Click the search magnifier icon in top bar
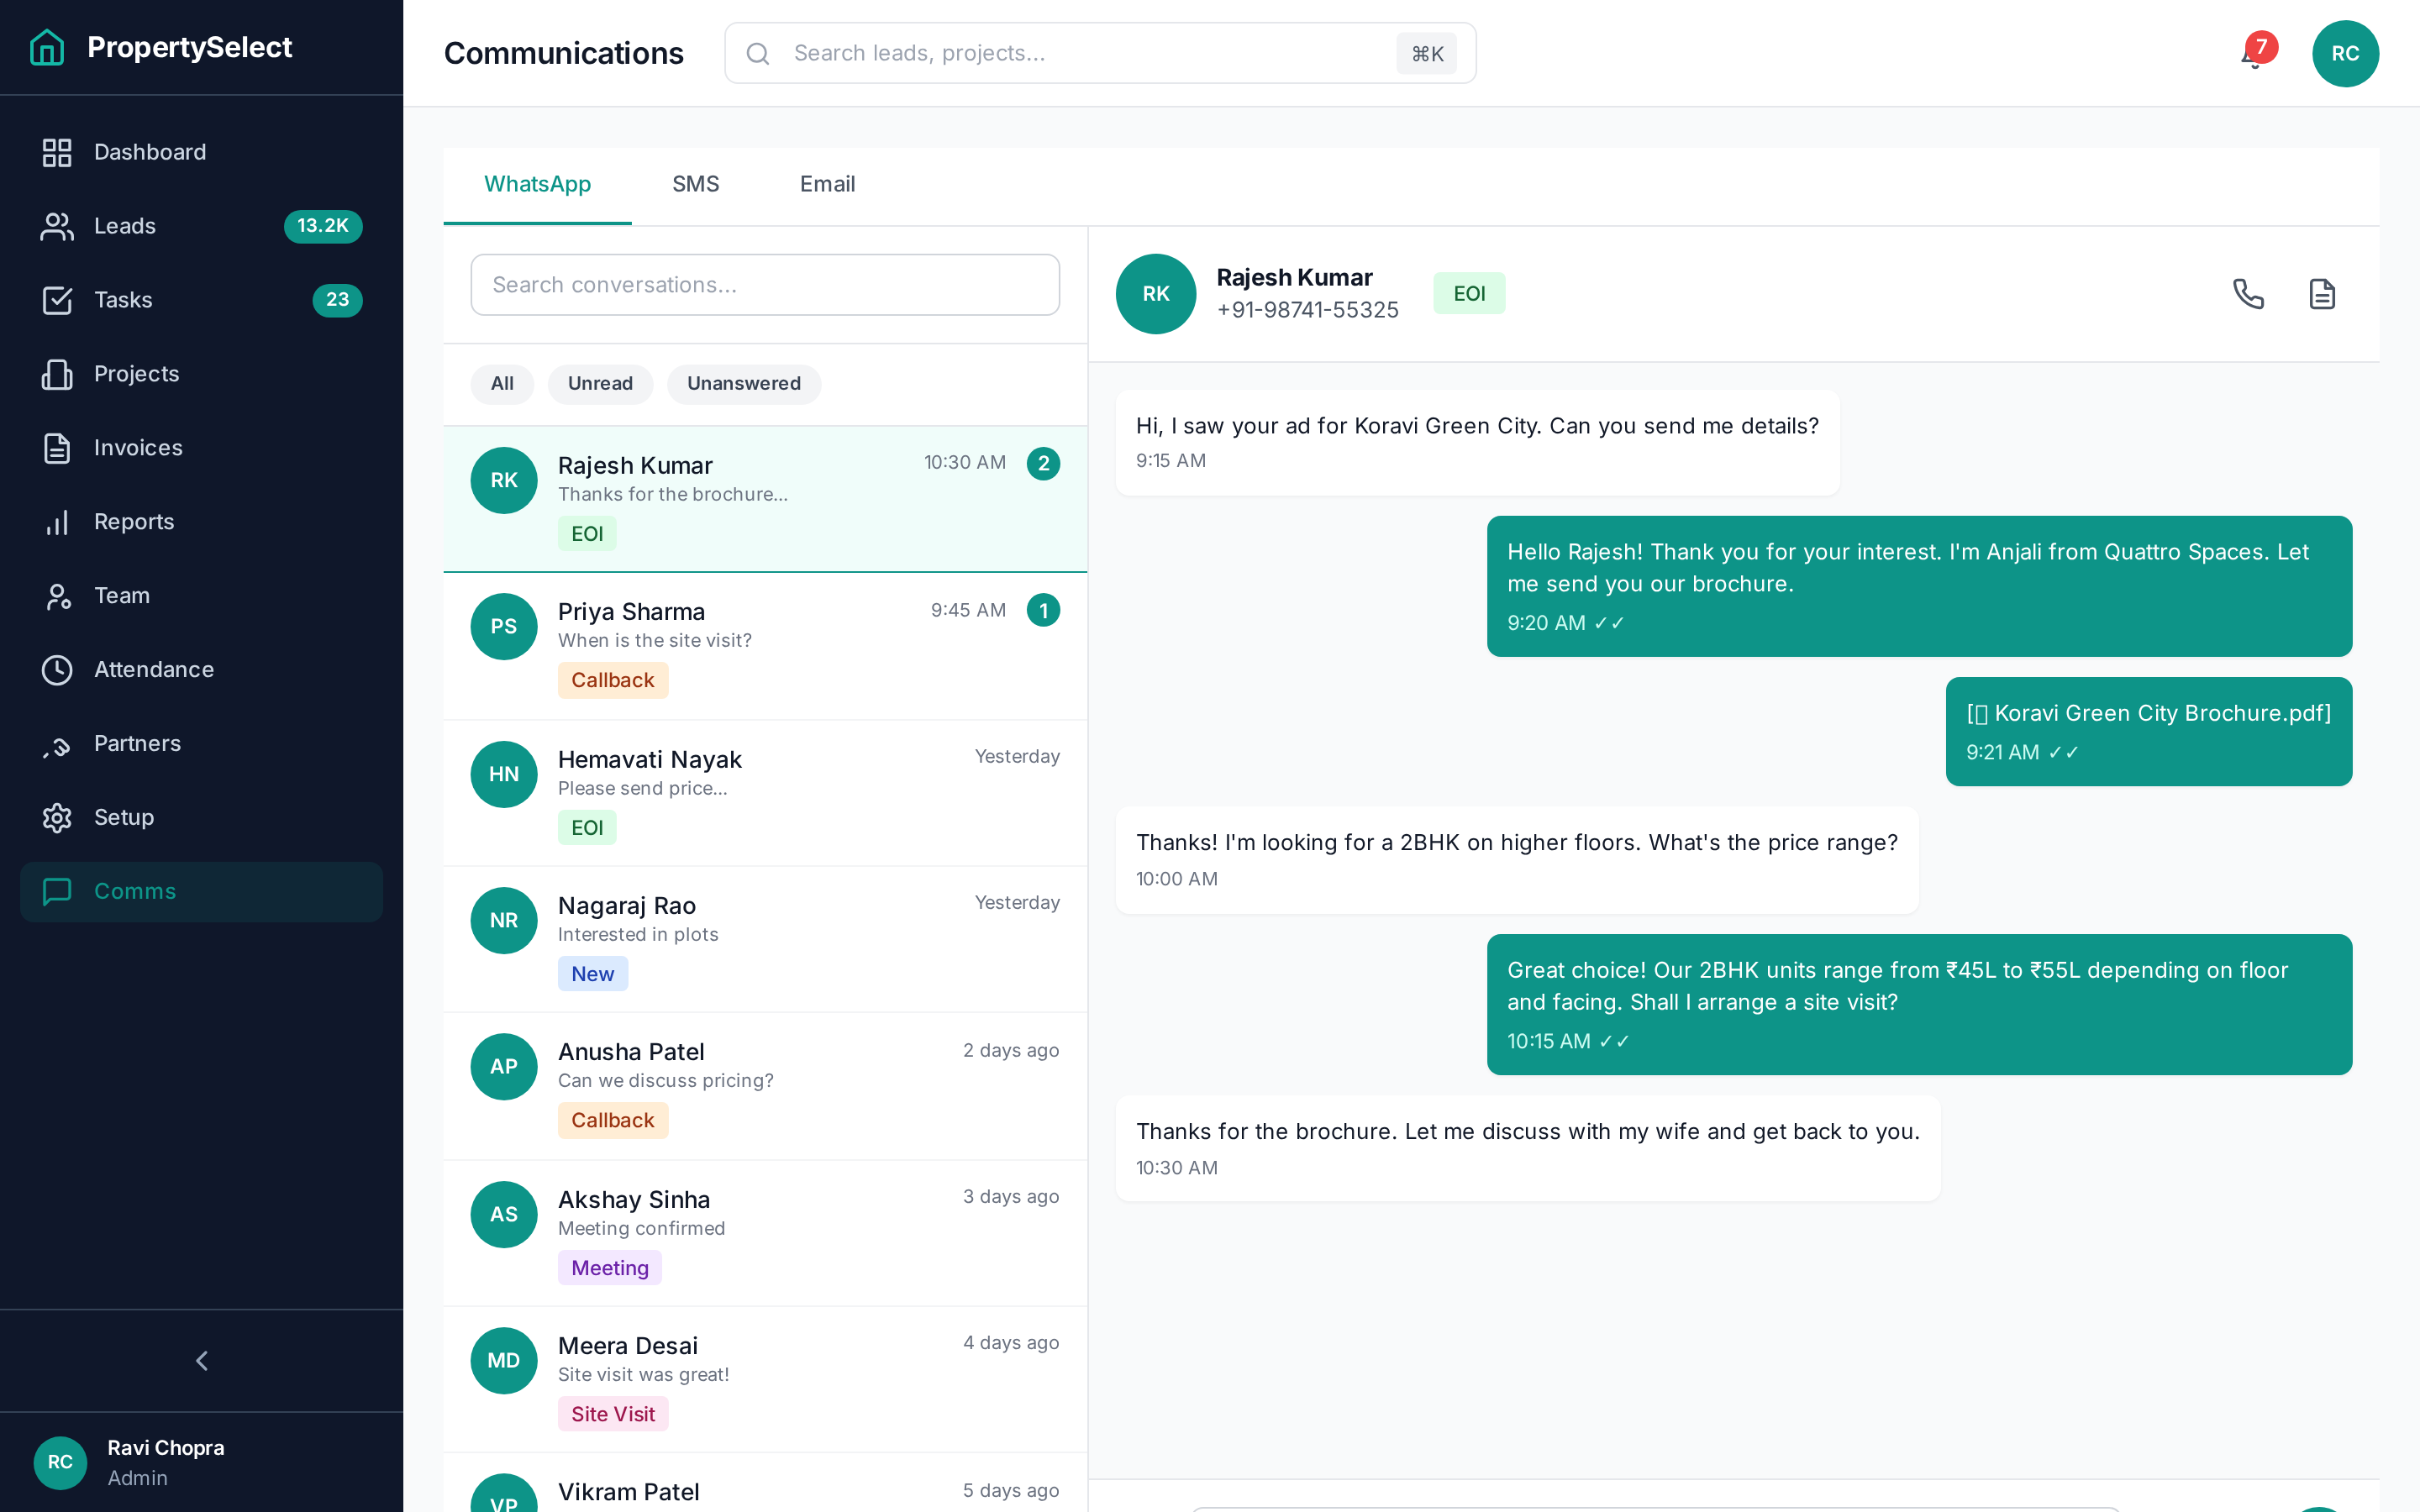This screenshot has width=2420, height=1512. pos(758,54)
